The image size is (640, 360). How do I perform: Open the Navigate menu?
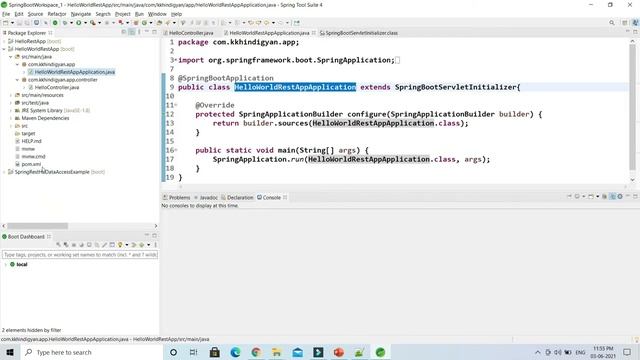(x=81, y=14)
